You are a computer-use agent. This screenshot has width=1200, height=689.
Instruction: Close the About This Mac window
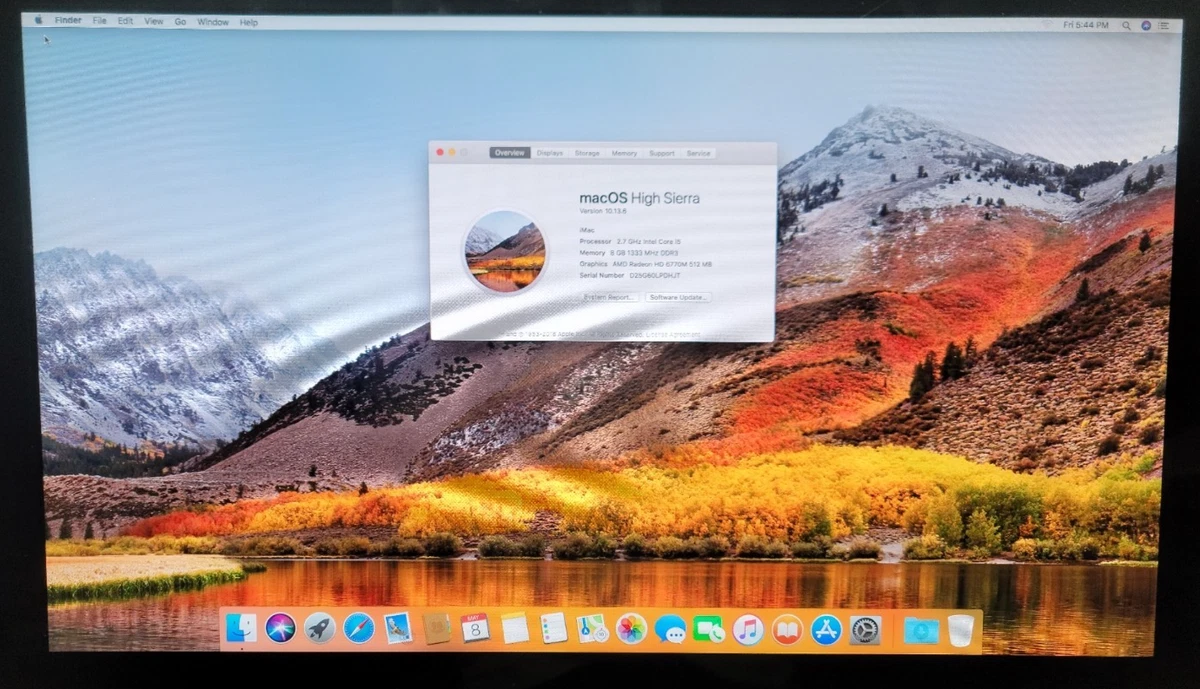click(440, 152)
